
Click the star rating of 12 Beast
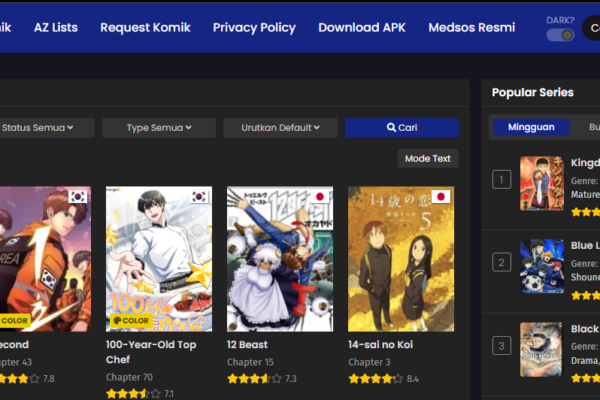point(254,379)
